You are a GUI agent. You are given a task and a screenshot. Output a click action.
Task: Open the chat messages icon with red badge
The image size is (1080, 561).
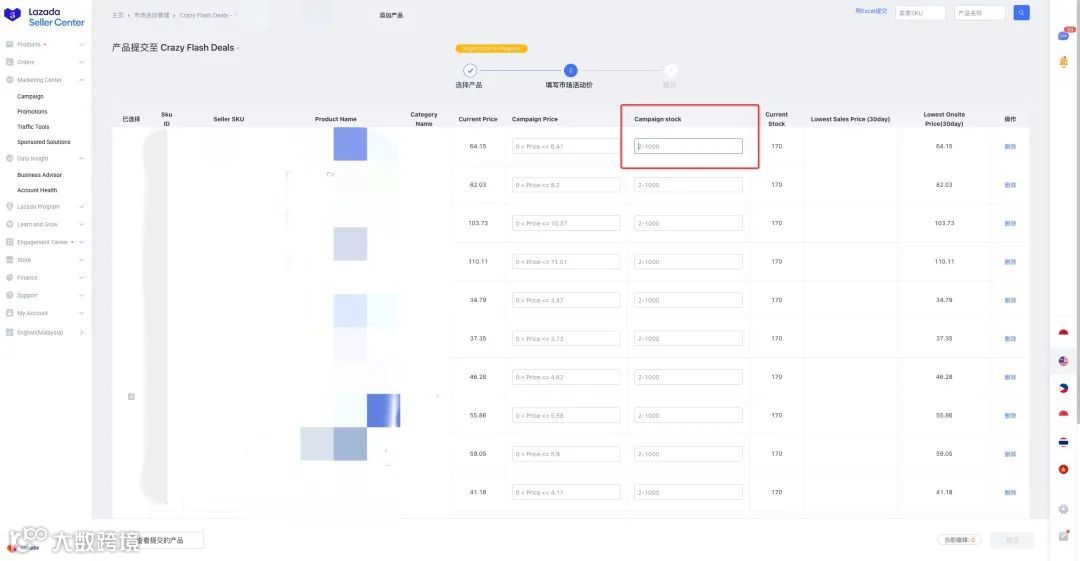[1063, 34]
